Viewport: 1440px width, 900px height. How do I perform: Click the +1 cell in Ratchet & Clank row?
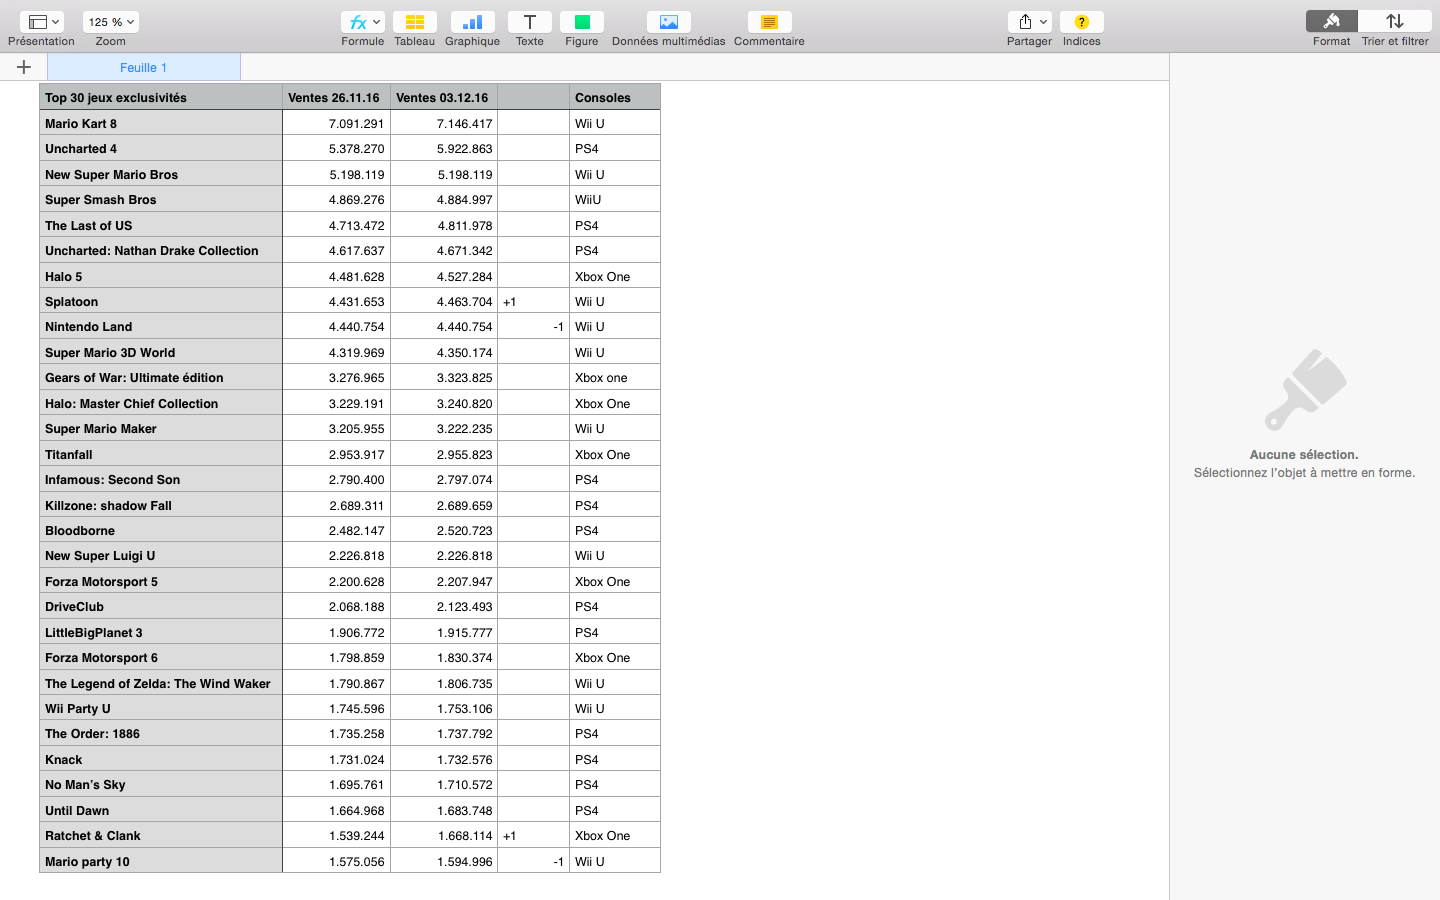click(x=533, y=835)
